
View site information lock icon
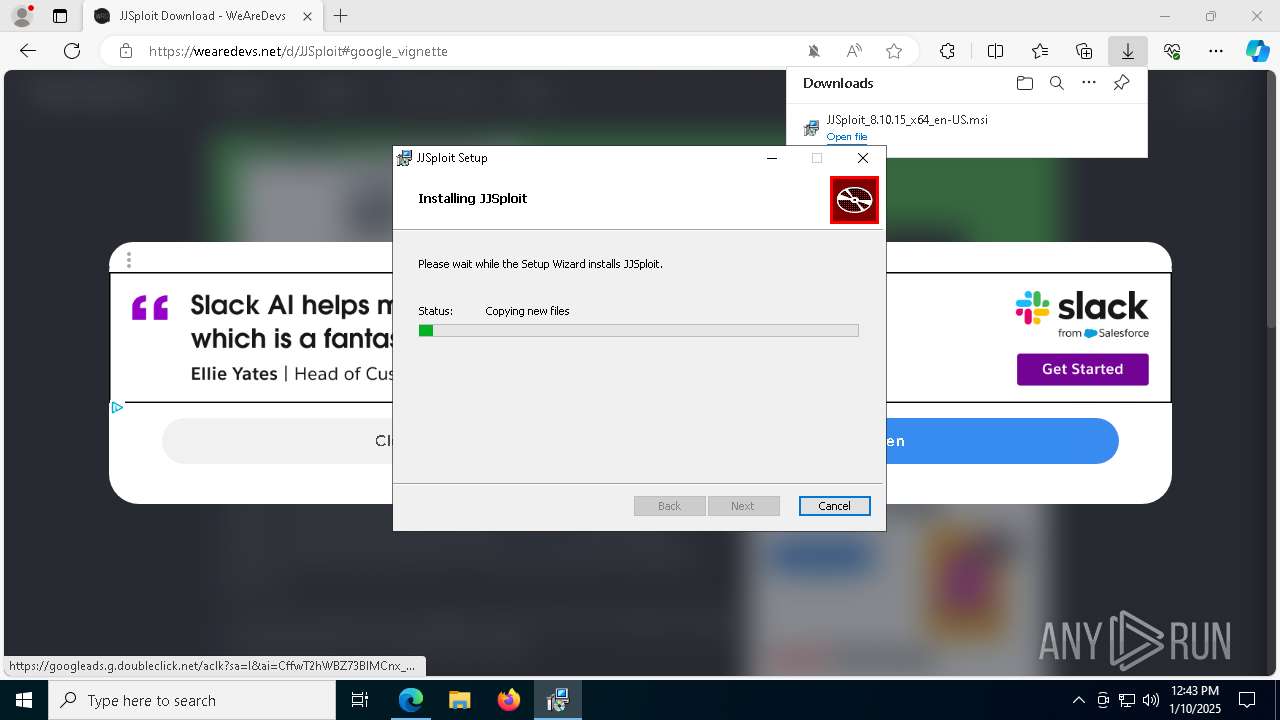[126, 51]
